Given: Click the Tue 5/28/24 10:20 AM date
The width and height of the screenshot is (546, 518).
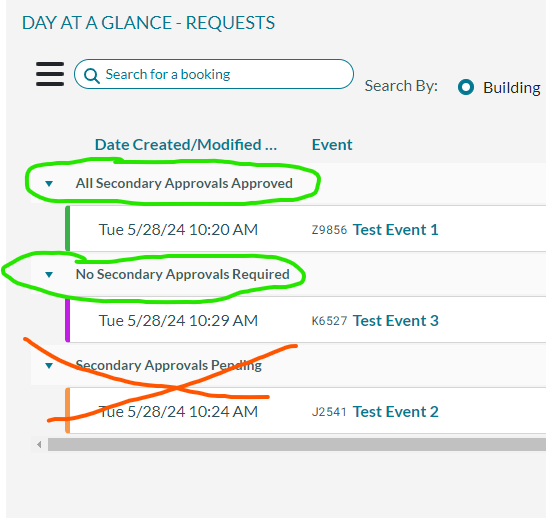Looking at the screenshot, I should click(178, 230).
